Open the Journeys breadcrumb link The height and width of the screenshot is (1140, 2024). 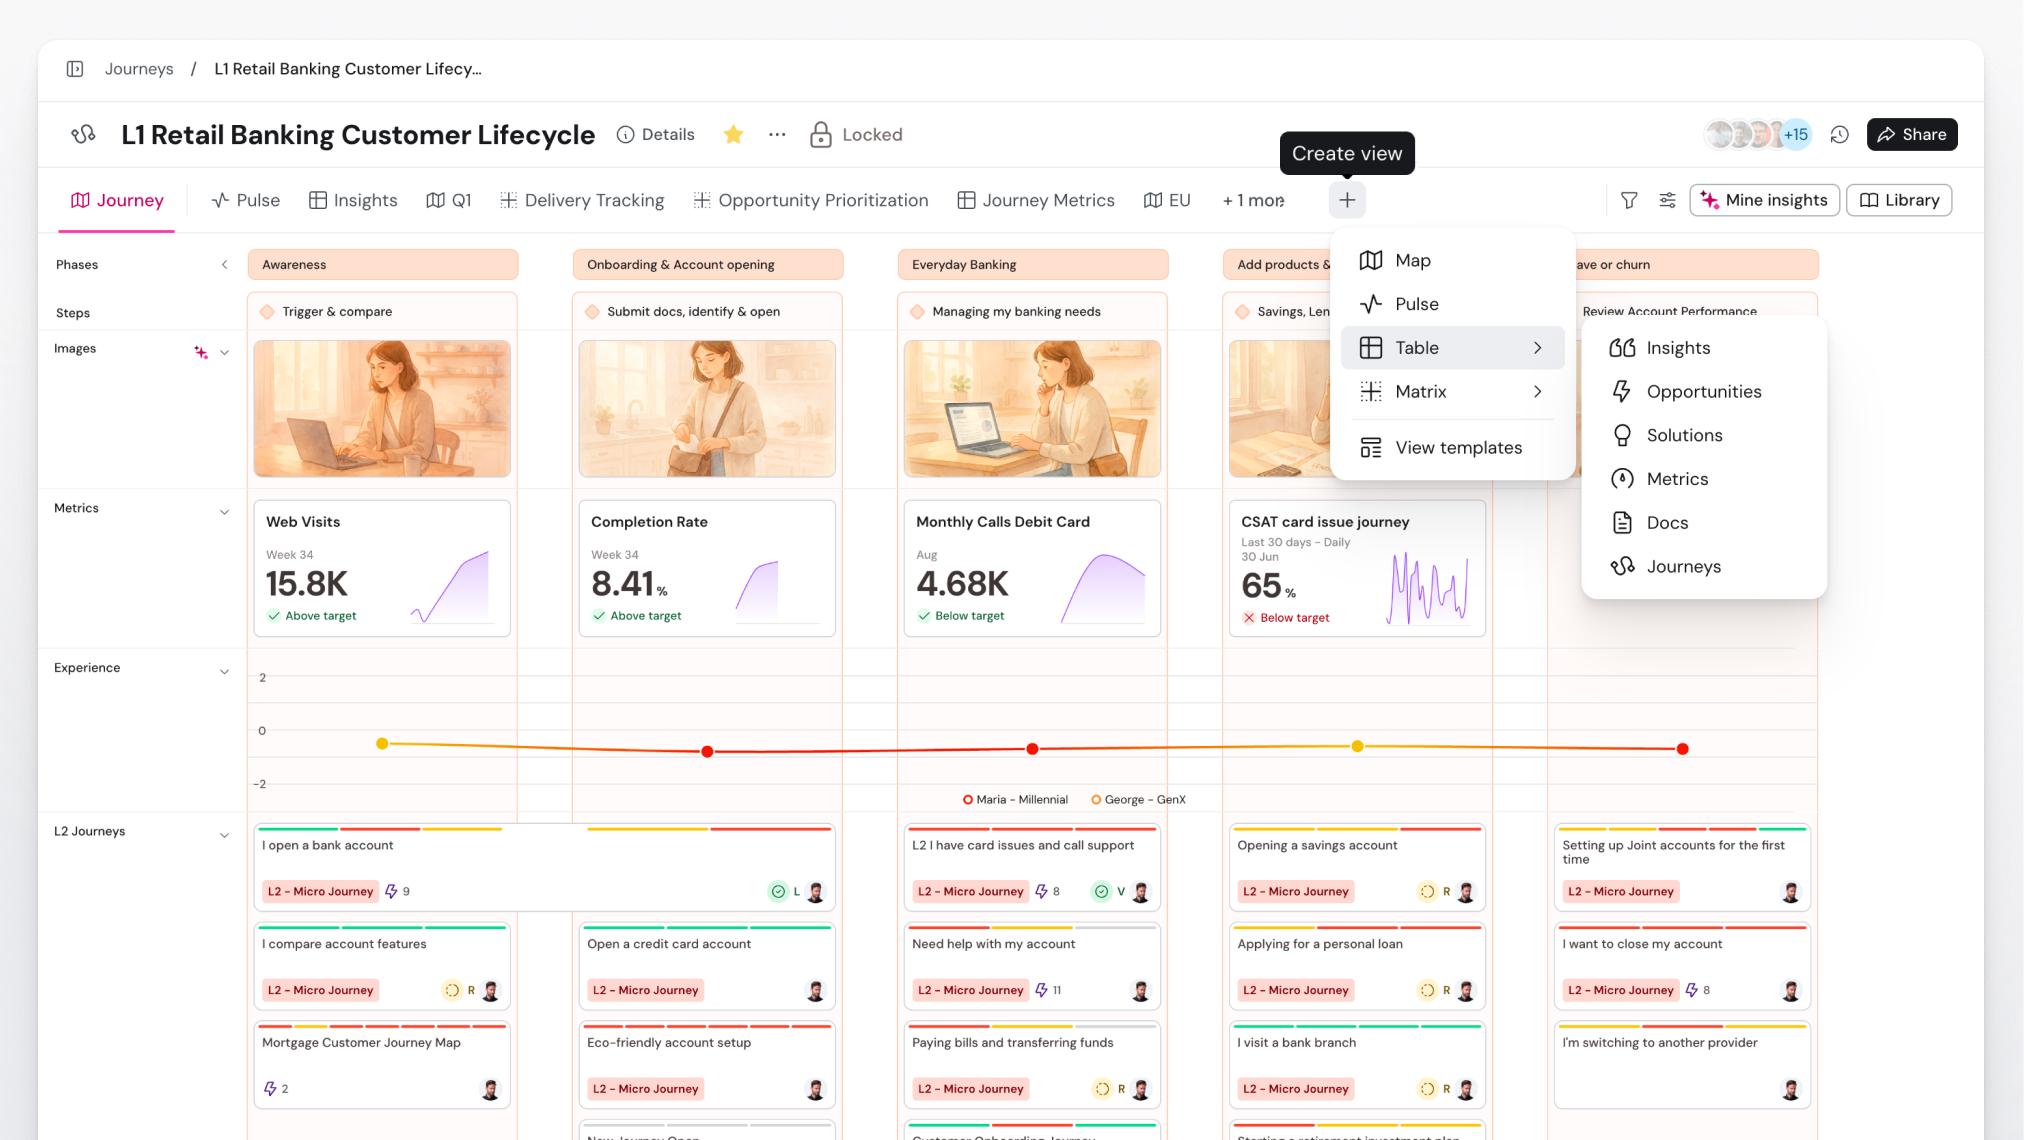coord(139,69)
